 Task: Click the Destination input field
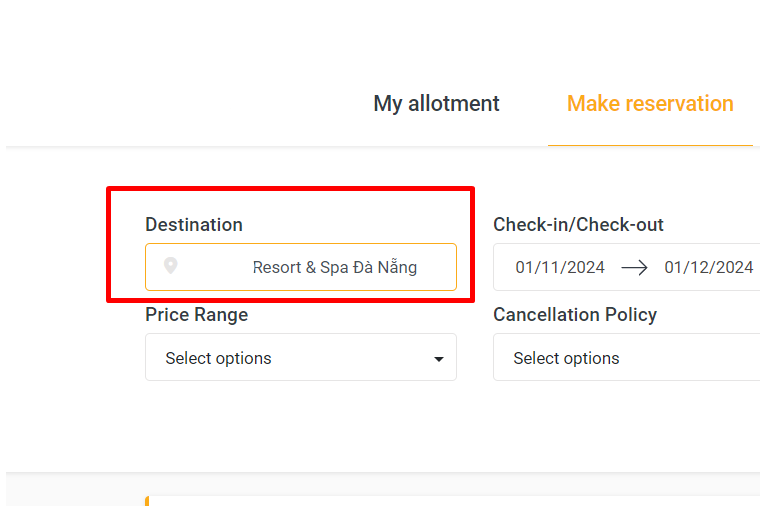(x=300, y=267)
